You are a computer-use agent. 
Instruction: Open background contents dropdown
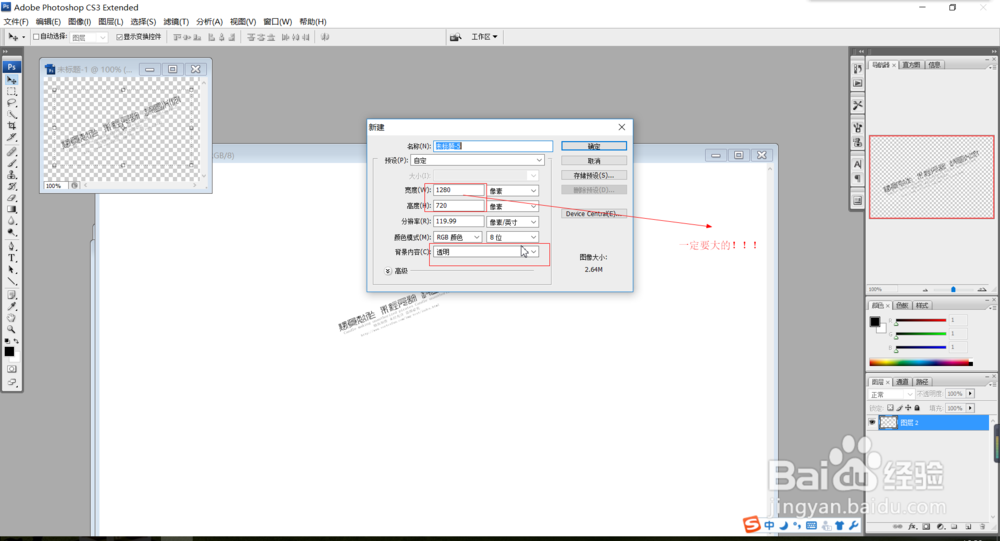pos(486,252)
